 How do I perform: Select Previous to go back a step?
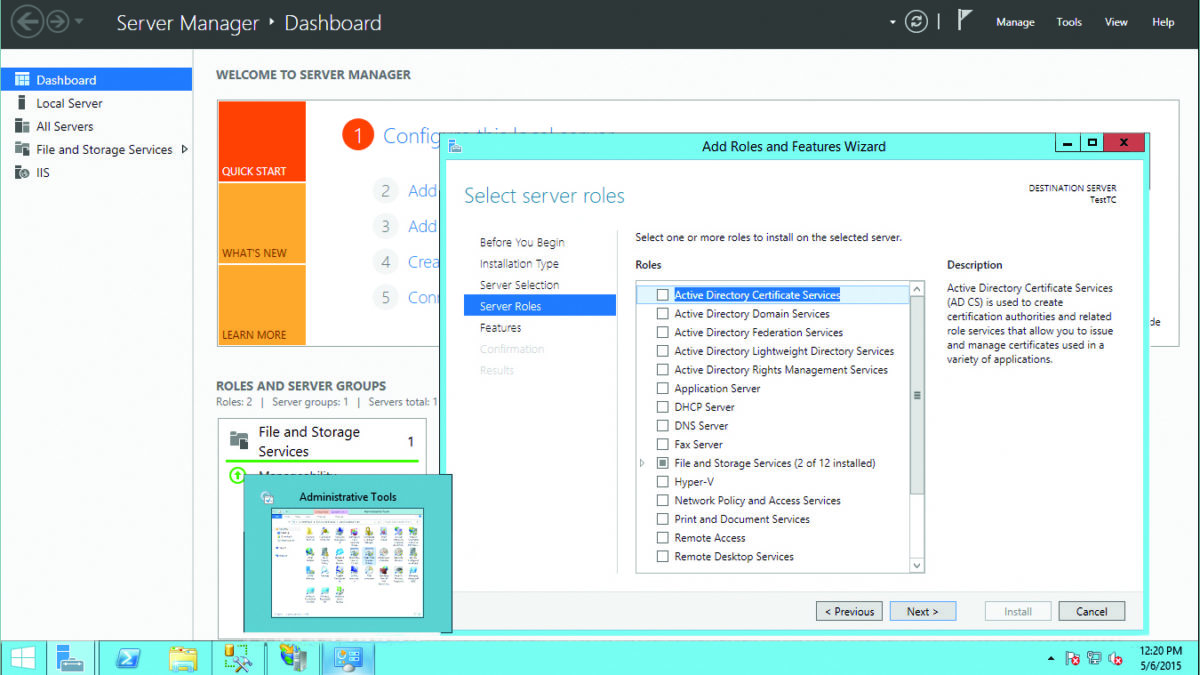[x=849, y=611]
